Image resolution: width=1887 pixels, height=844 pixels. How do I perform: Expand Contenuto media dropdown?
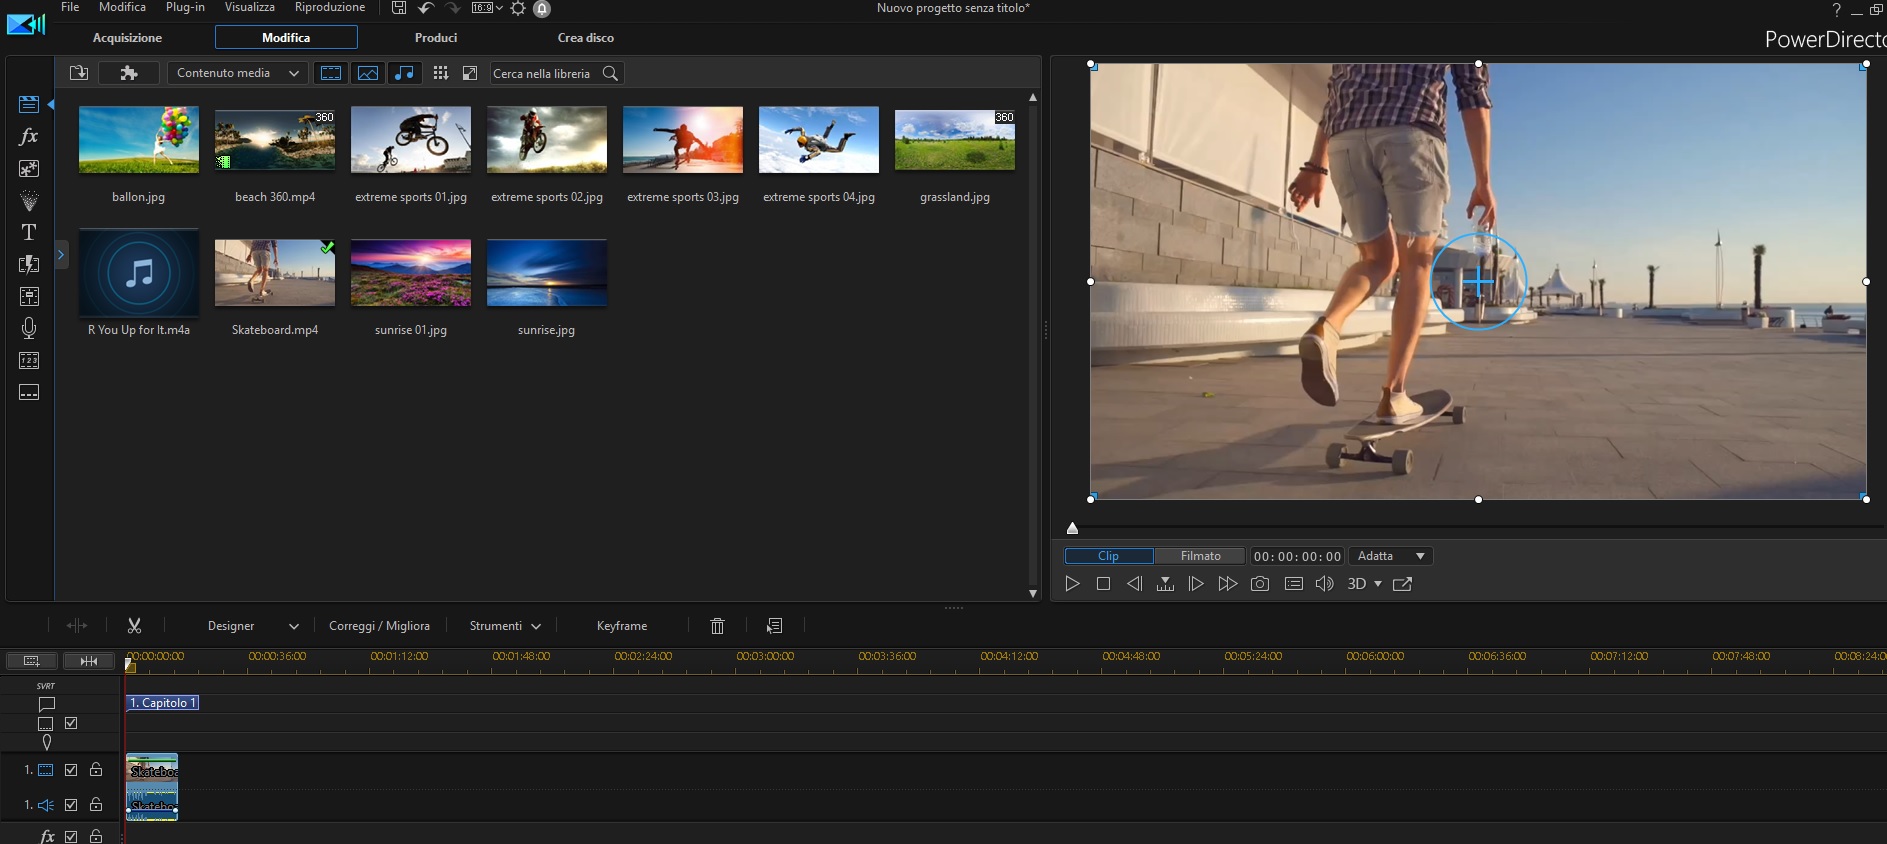[x=236, y=73]
